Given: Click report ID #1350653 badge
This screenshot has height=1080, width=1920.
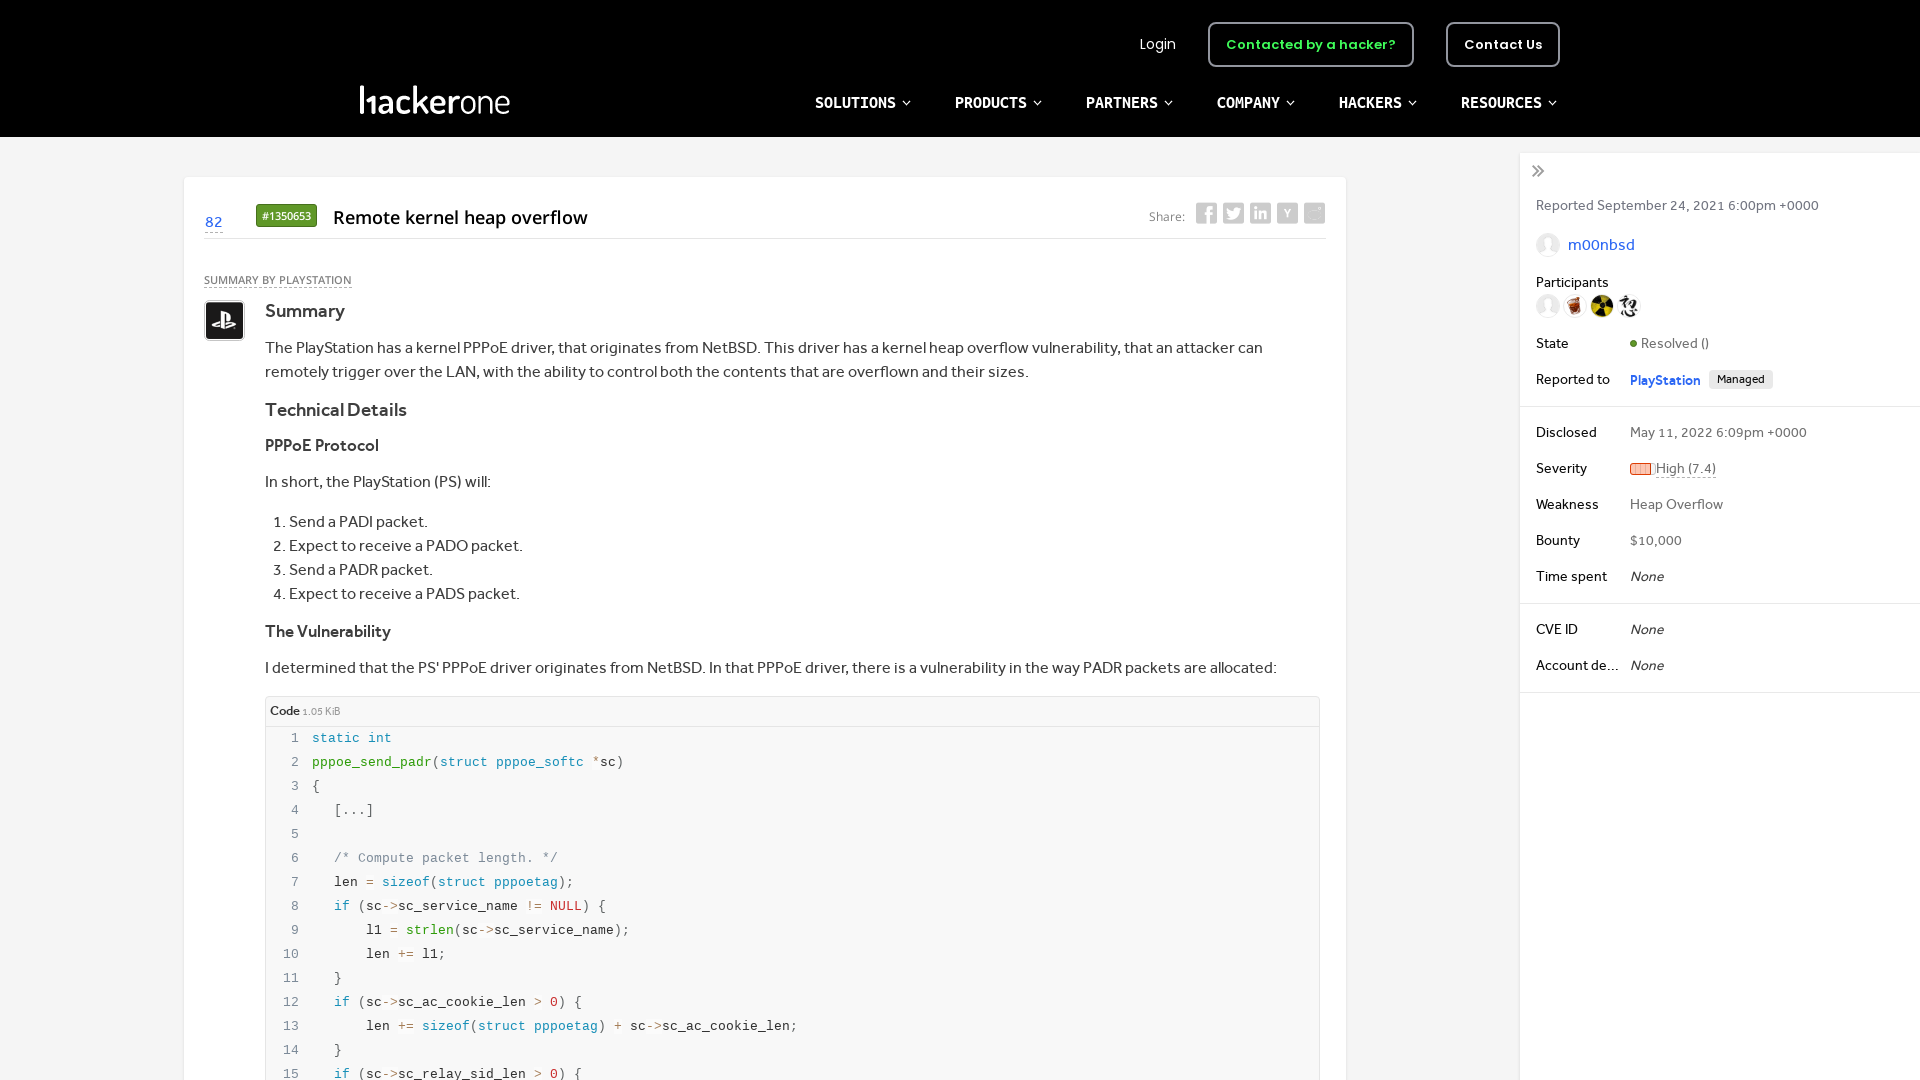Looking at the screenshot, I should 286,216.
